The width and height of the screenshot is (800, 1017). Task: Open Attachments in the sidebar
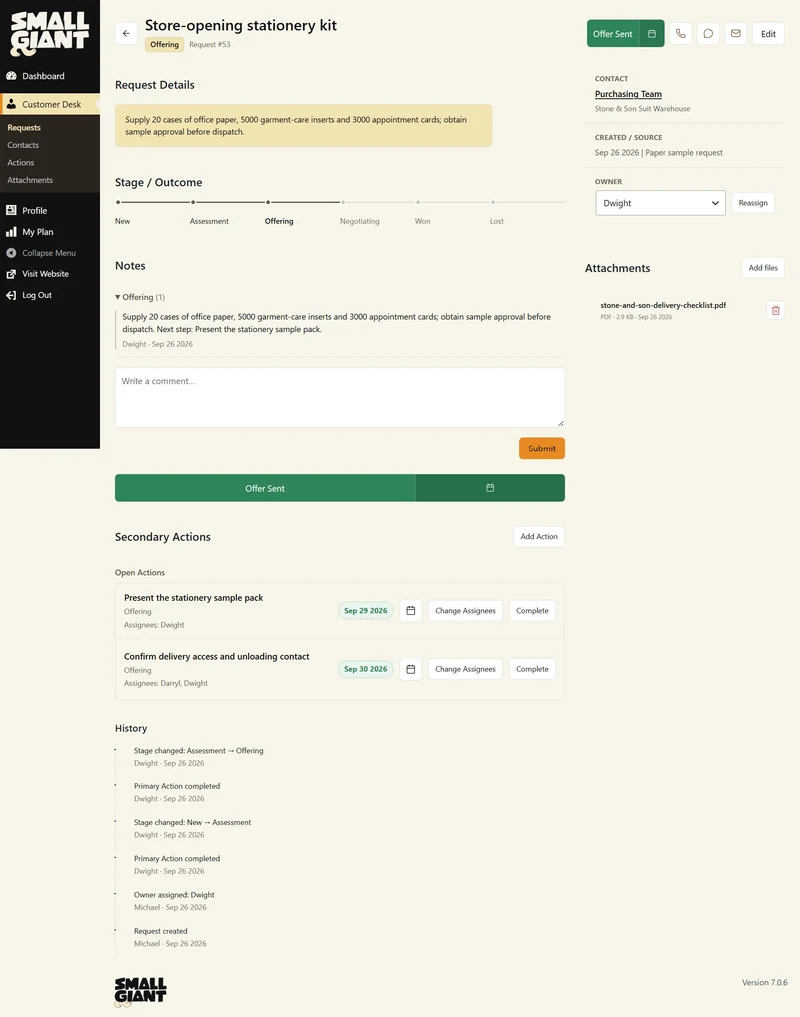30,180
